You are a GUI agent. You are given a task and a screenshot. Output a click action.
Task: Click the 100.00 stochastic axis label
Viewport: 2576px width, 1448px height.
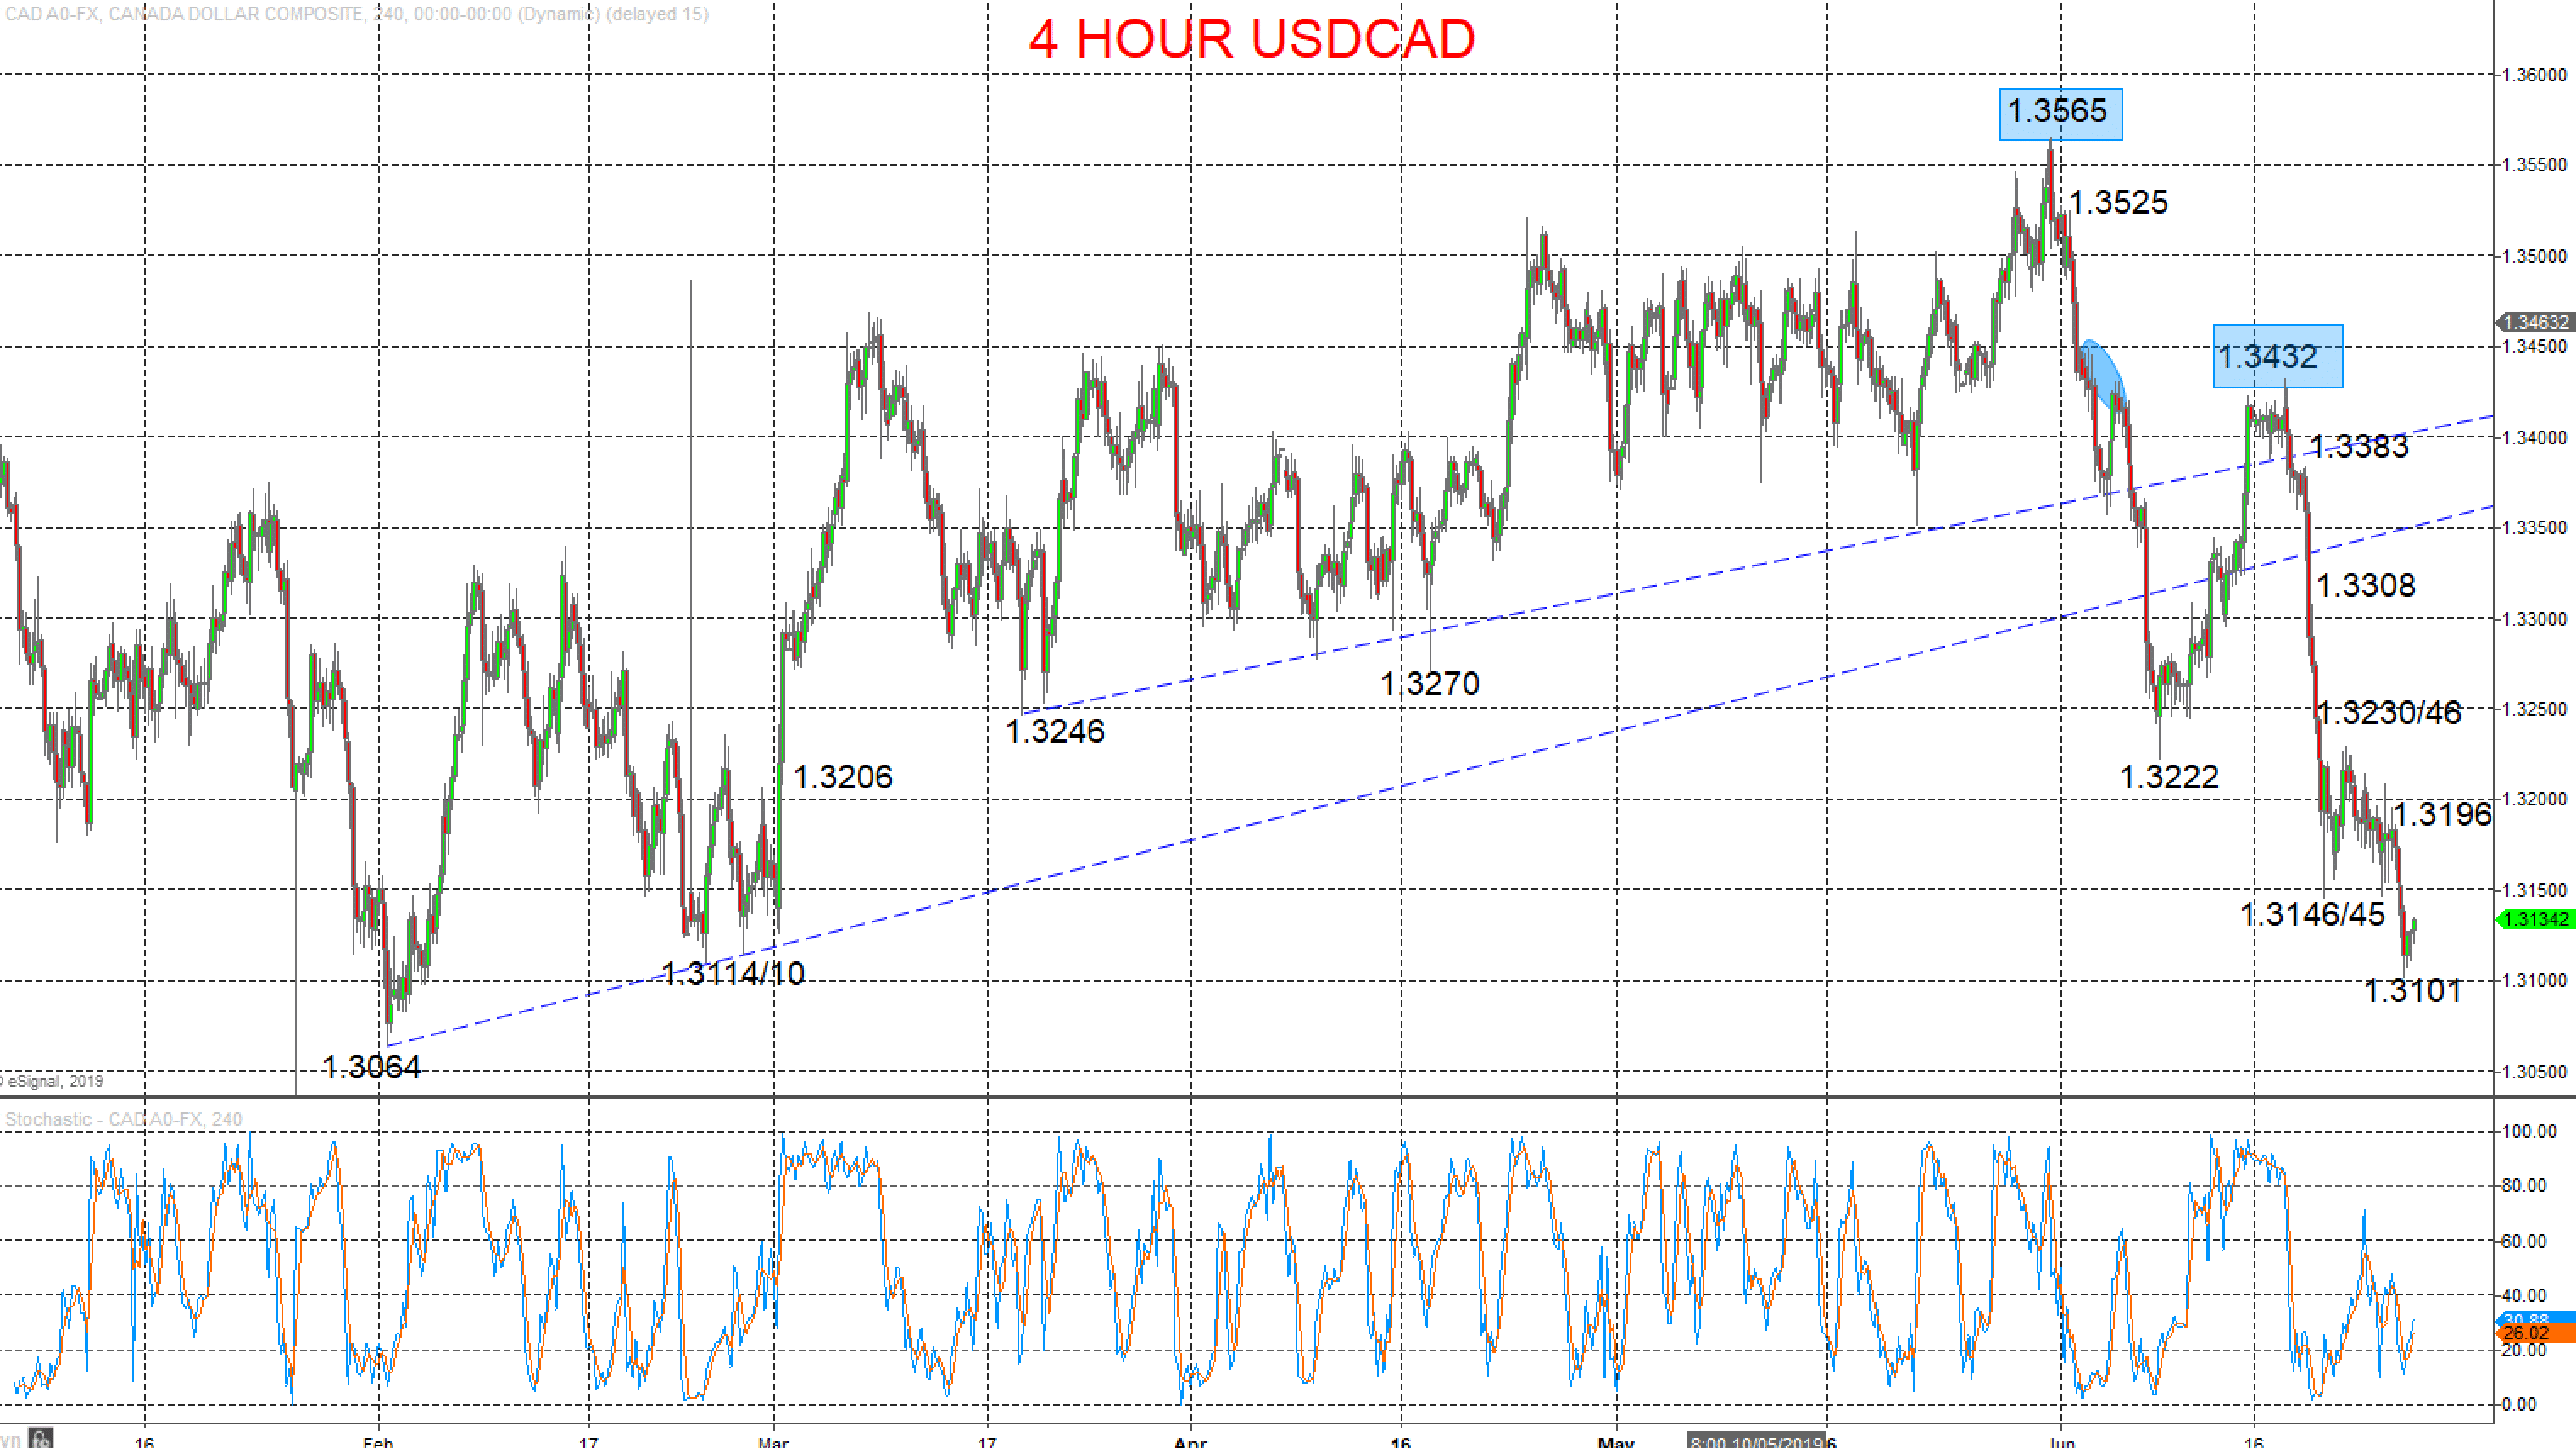pos(2529,1131)
